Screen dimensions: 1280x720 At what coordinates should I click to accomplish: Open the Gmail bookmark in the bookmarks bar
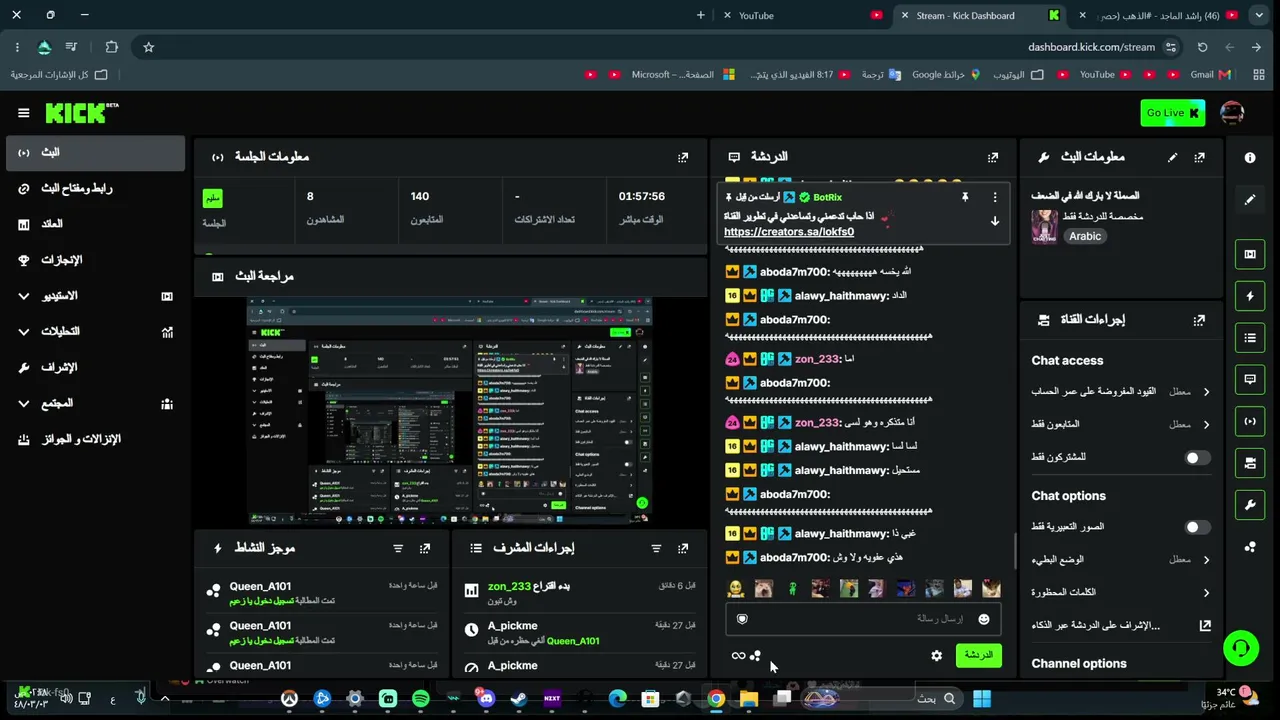pos(1211,74)
